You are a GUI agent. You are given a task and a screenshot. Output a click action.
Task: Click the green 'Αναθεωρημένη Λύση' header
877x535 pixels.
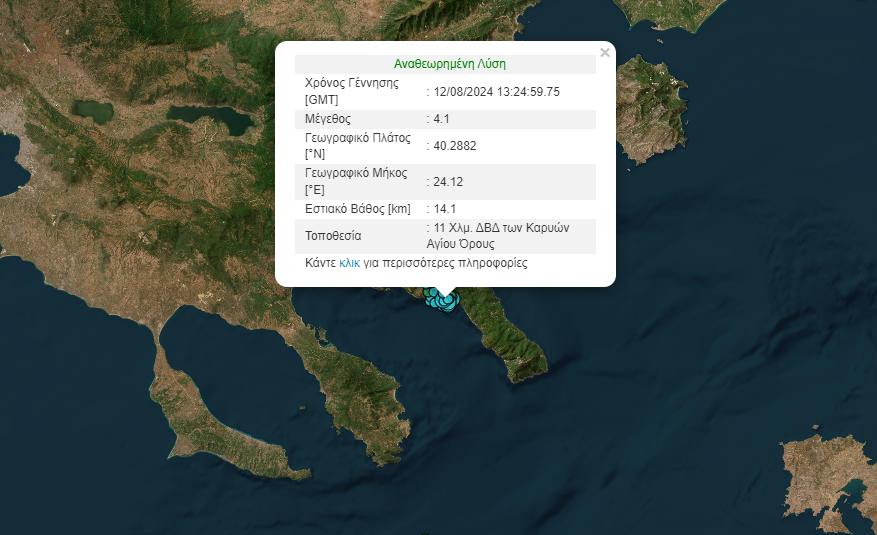449,64
